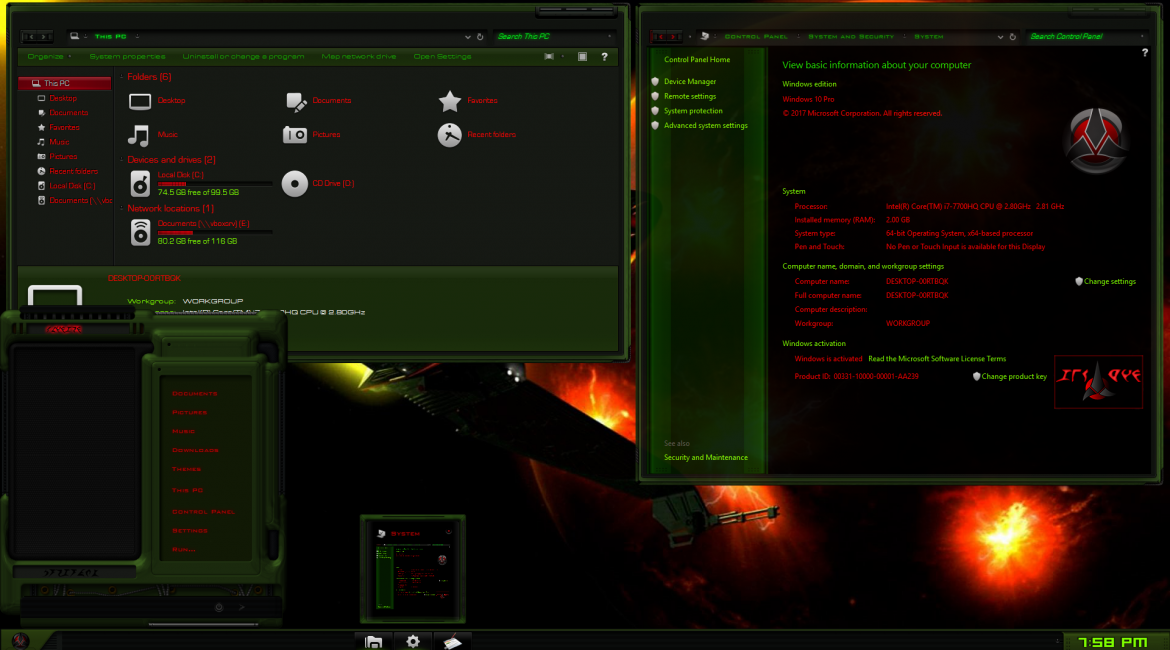Click the arrow beside Start menu power icon
Image resolution: width=1170 pixels, height=650 pixels.
click(x=242, y=607)
